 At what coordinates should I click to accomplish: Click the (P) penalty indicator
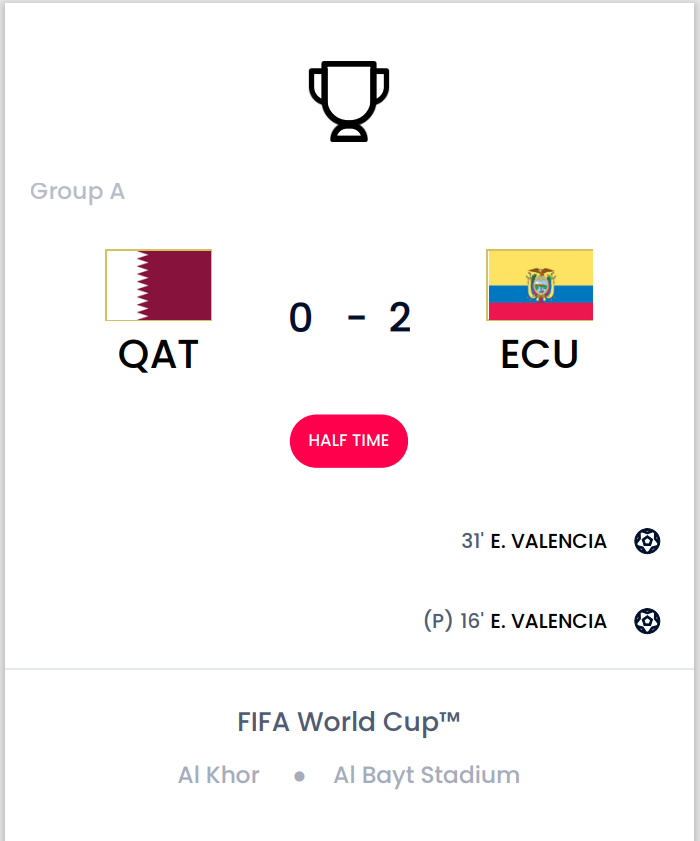pos(438,621)
